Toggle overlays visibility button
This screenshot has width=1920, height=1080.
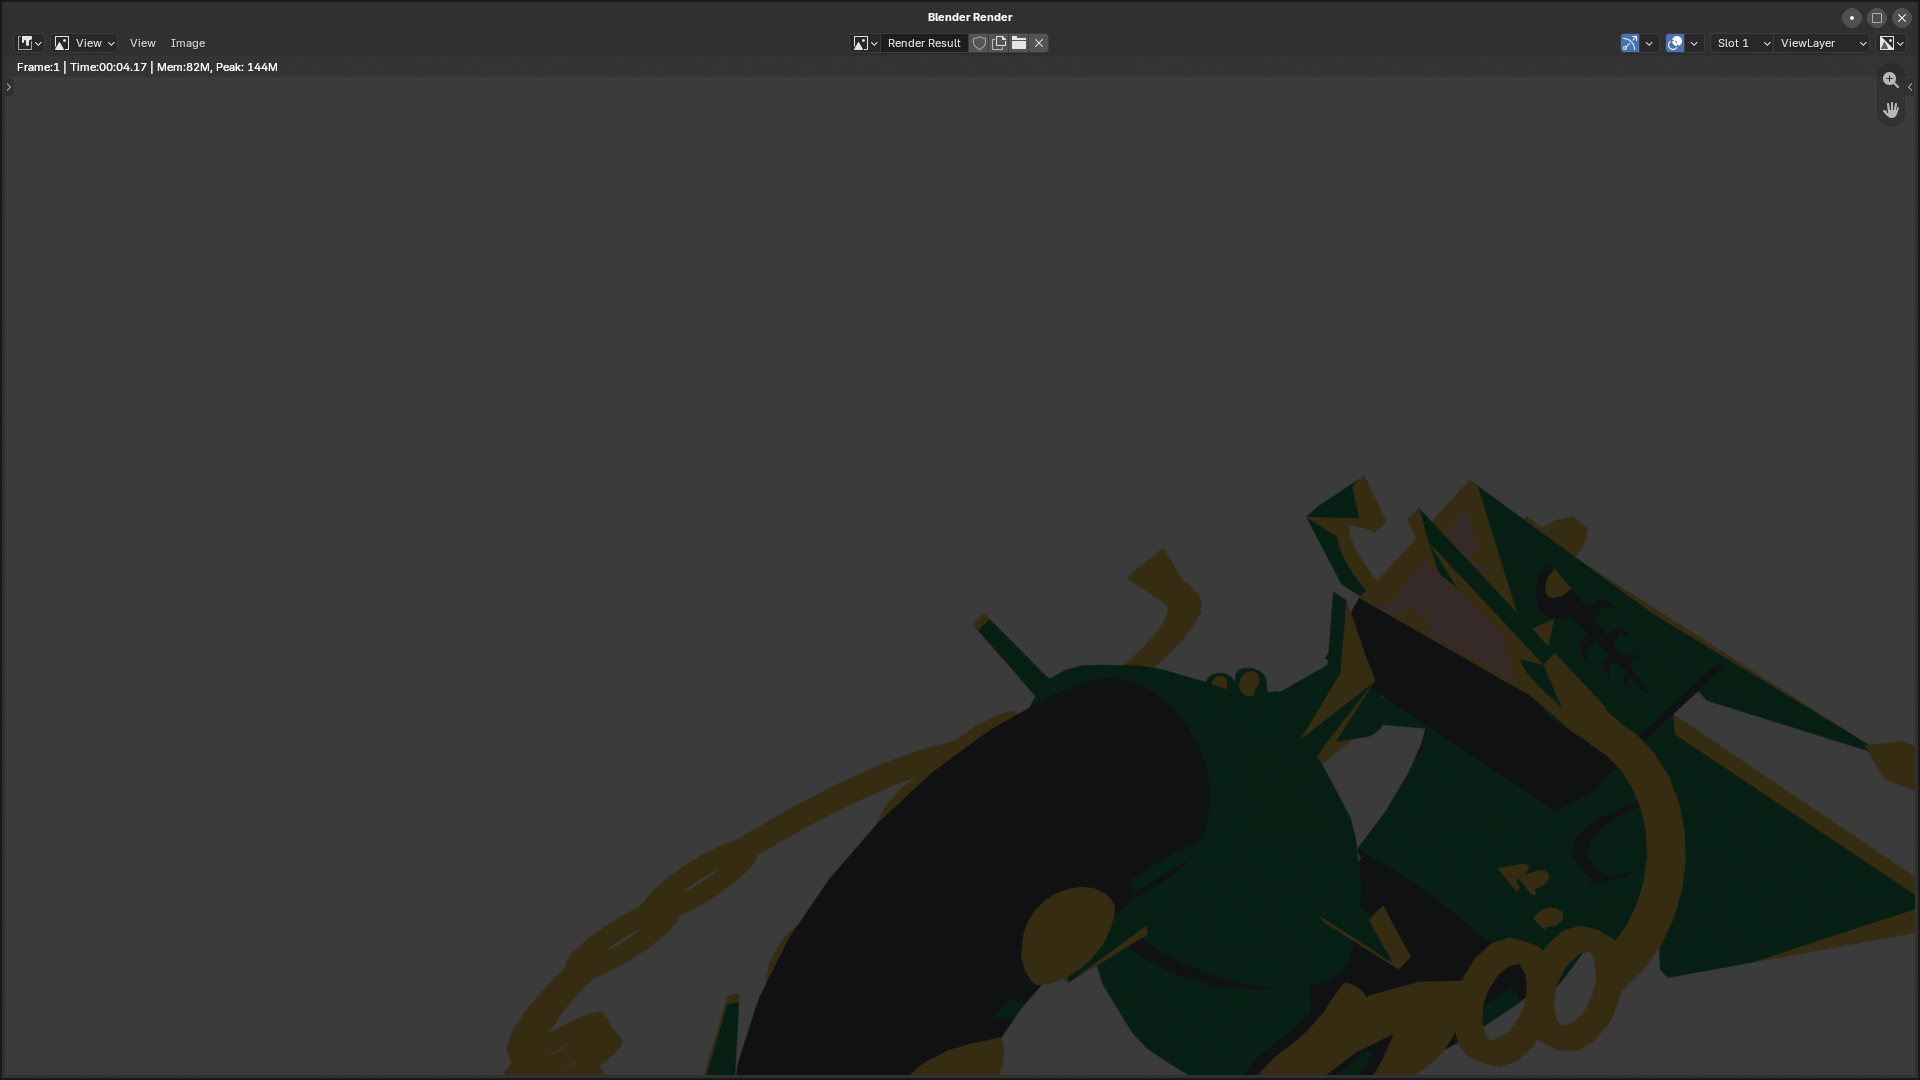pos(1675,43)
